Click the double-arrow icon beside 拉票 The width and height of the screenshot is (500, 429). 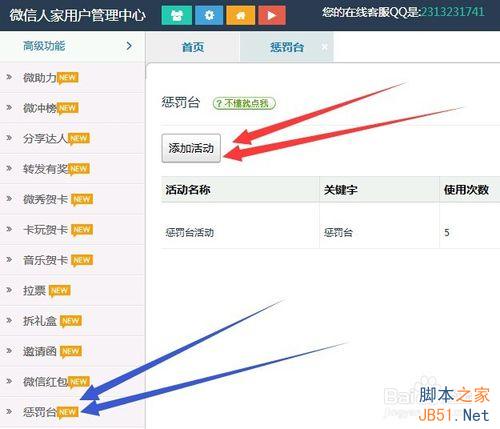[x=9, y=290]
